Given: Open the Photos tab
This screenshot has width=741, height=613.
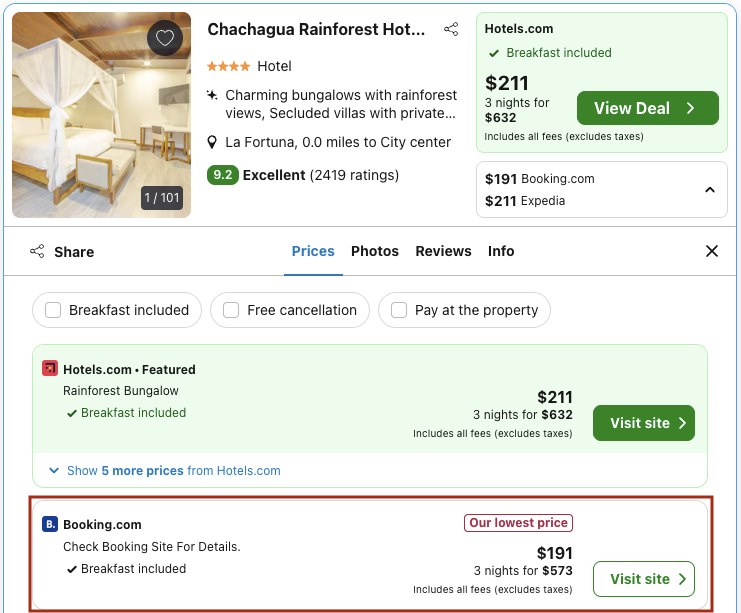Looking at the screenshot, I should 375,251.
